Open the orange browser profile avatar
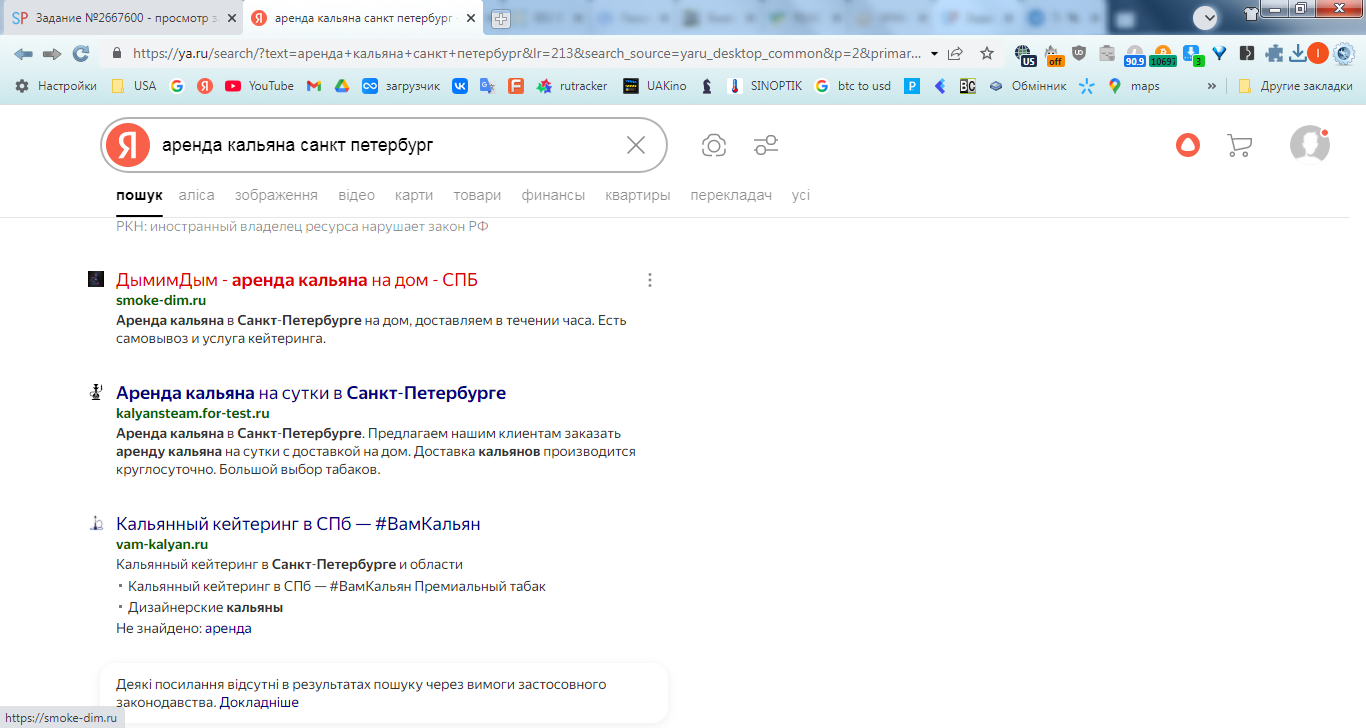 point(1318,54)
